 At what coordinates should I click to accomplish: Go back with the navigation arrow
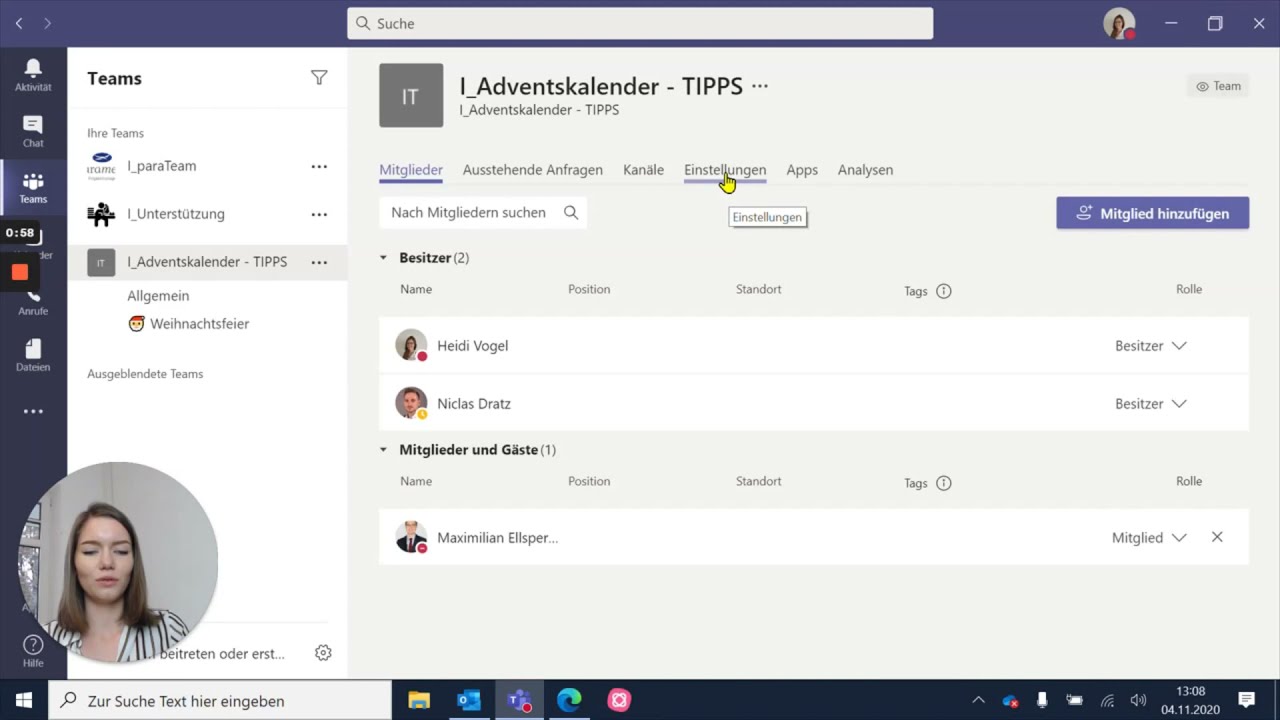tap(19, 23)
